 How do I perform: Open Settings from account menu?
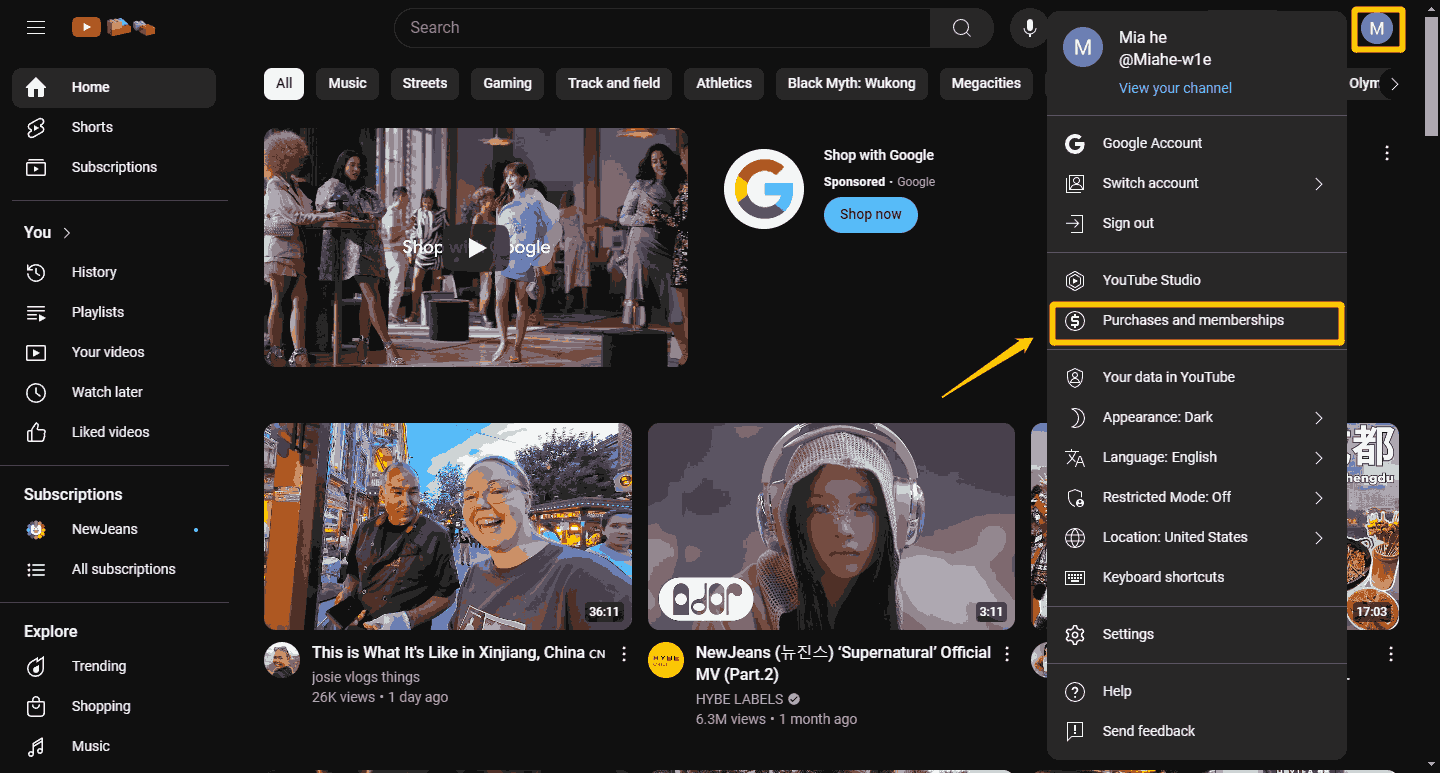[1197, 634]
